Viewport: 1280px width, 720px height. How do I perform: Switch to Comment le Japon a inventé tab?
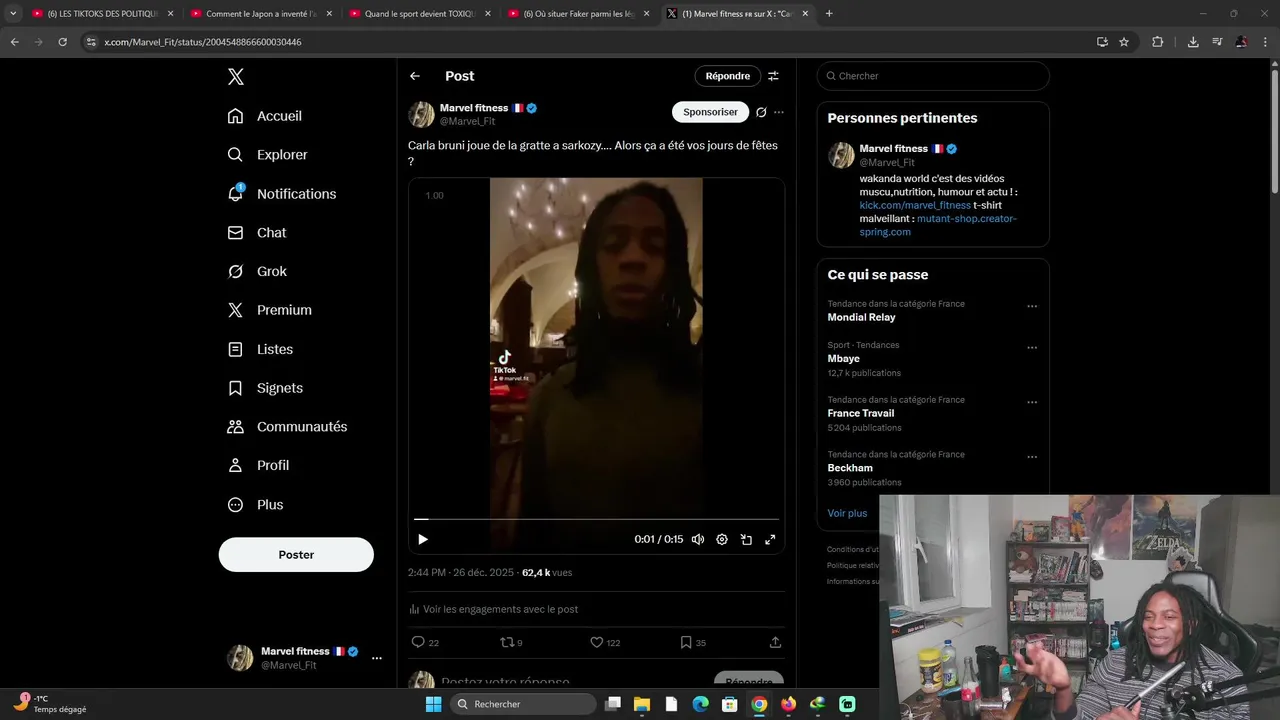coord(260,14)
